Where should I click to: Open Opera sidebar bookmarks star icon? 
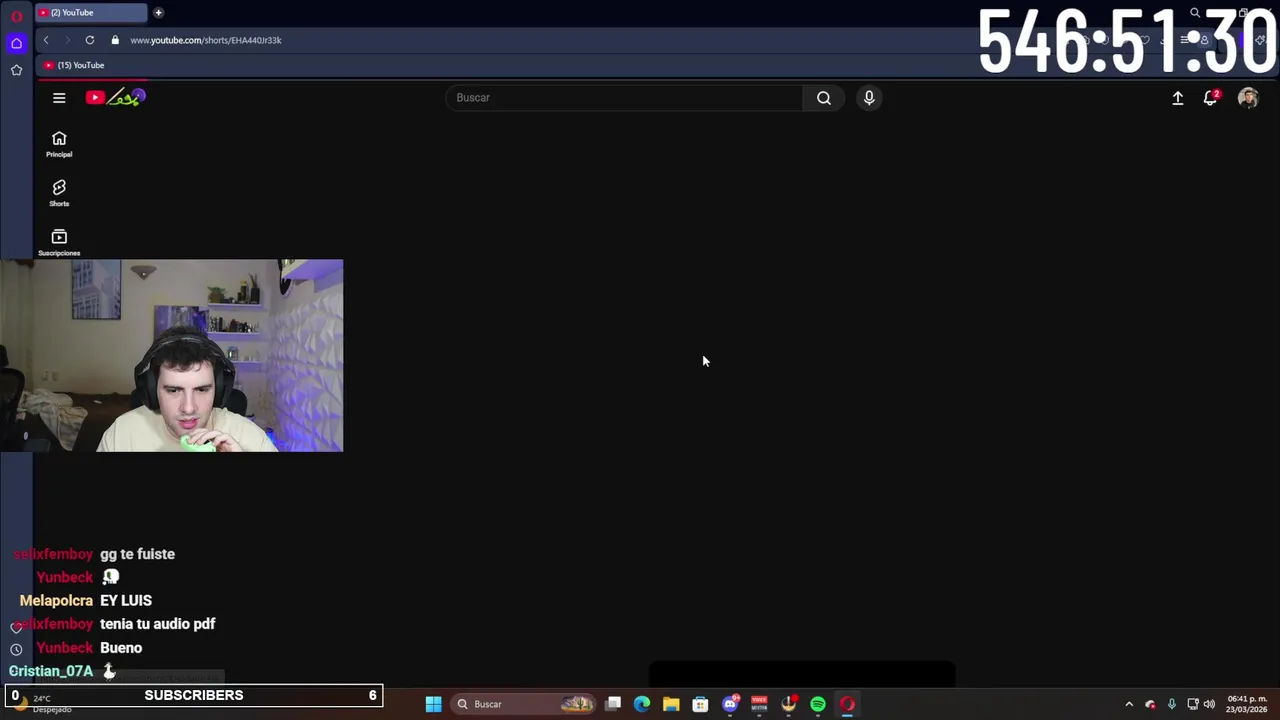pyautogui.click(x=16, y=70)
